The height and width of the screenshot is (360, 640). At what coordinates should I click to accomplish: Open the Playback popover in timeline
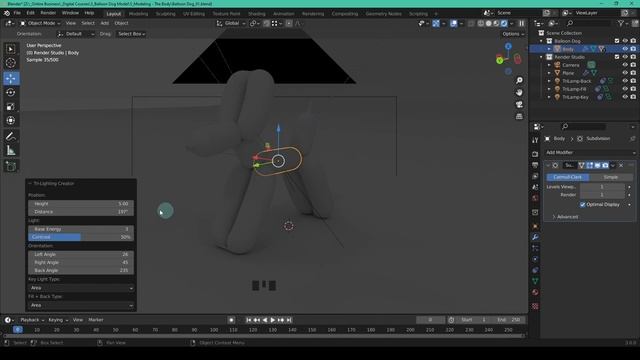click(32, 320)
